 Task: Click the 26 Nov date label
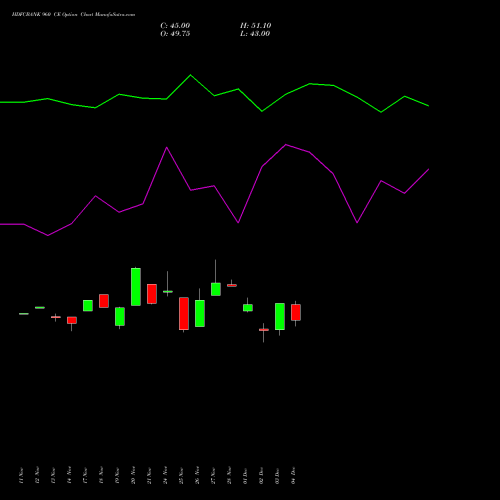point(197,475)
